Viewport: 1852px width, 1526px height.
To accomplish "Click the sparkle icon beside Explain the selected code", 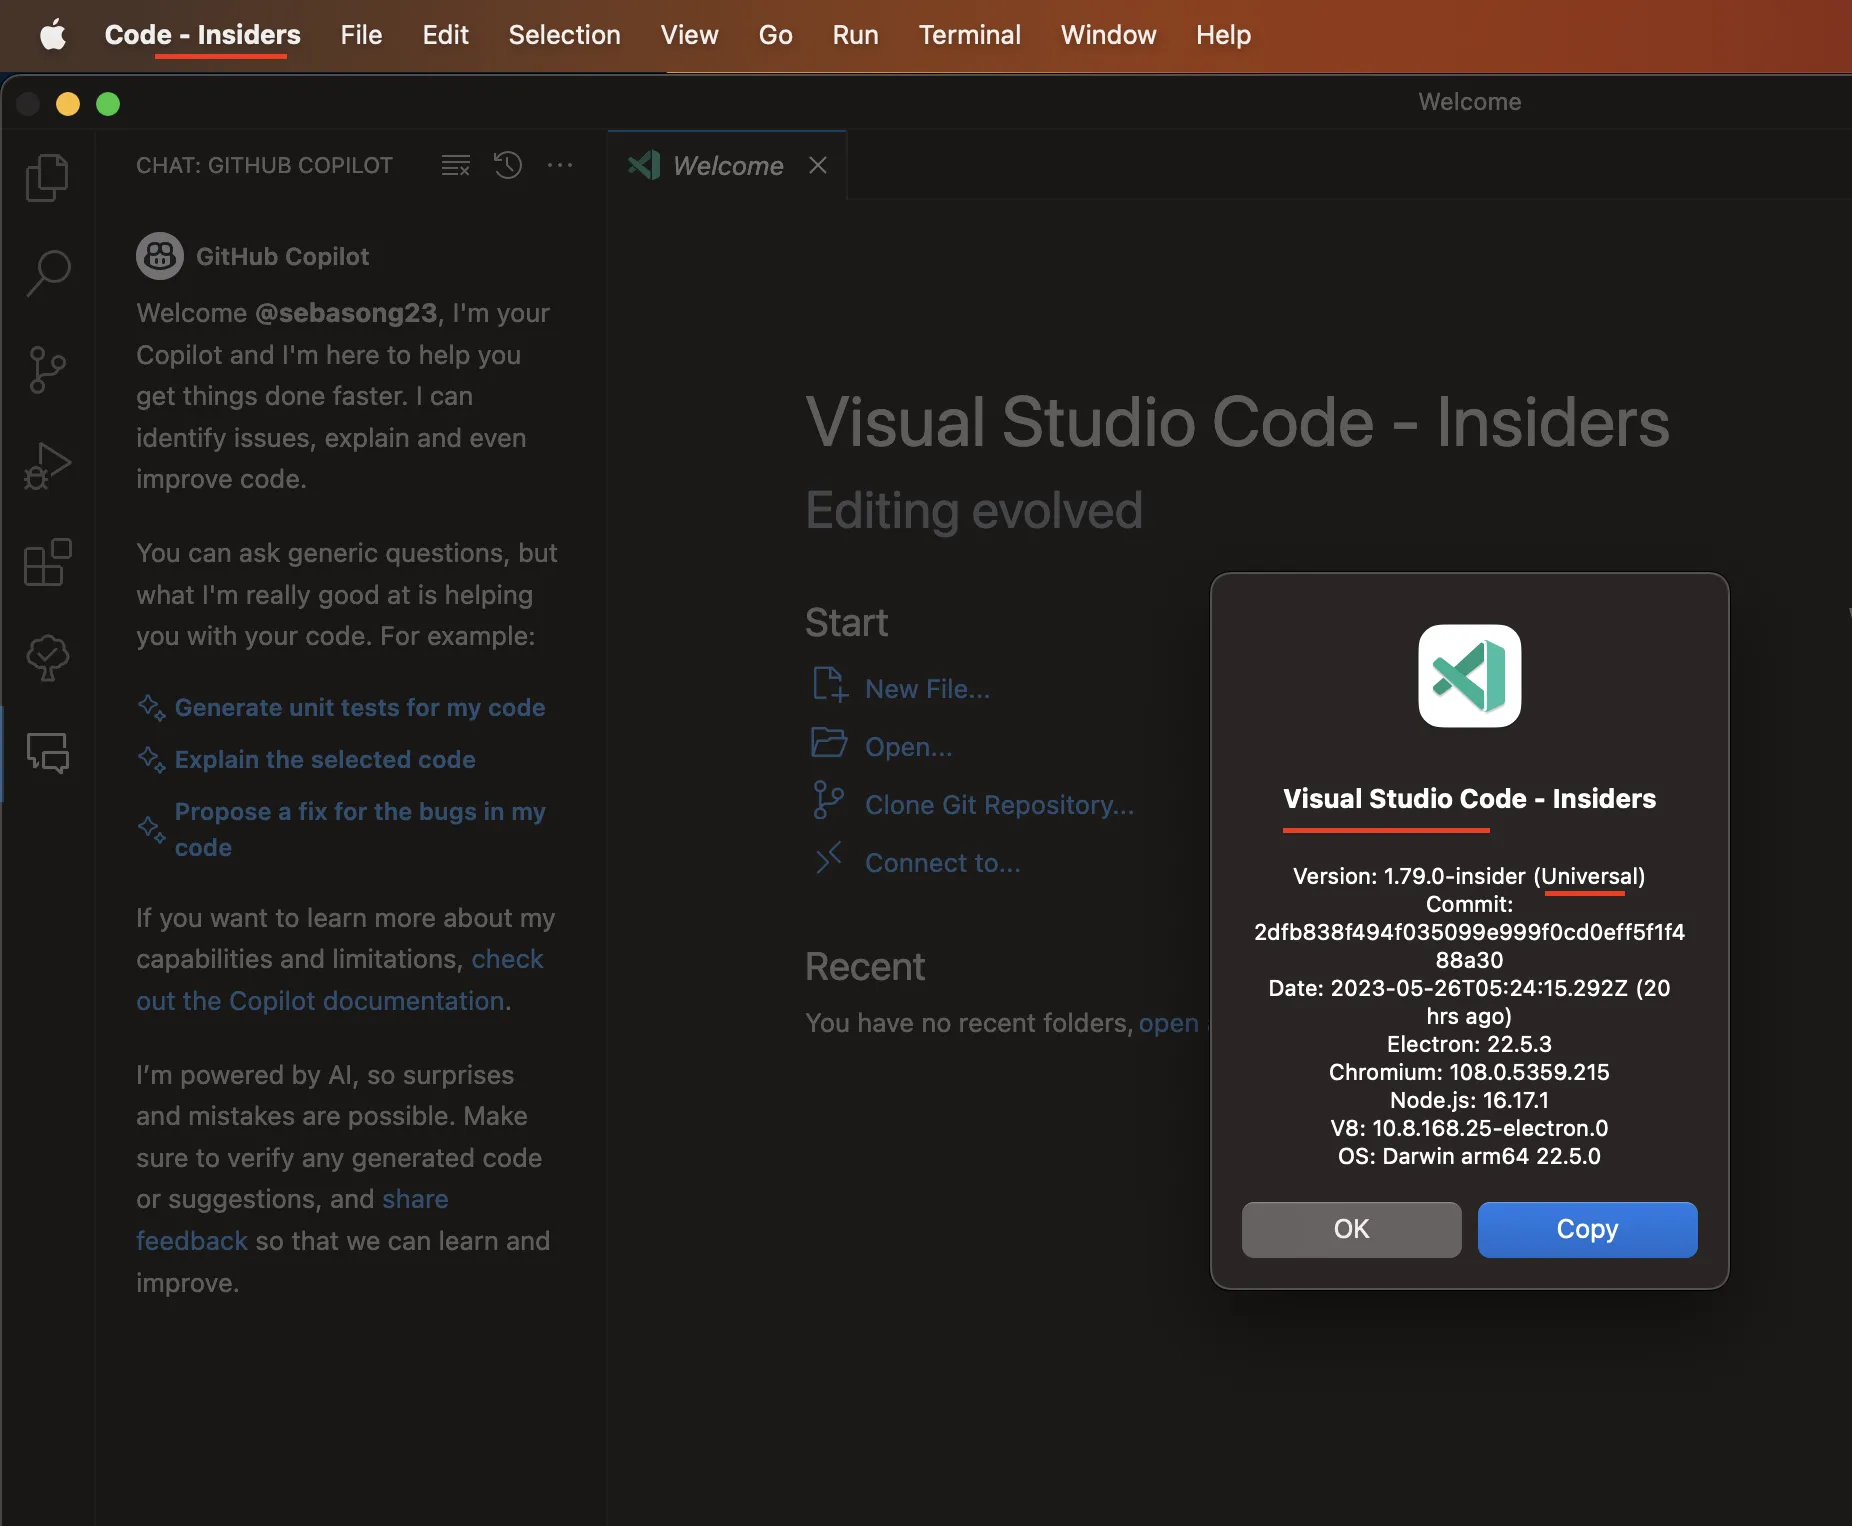I will 152,760.
